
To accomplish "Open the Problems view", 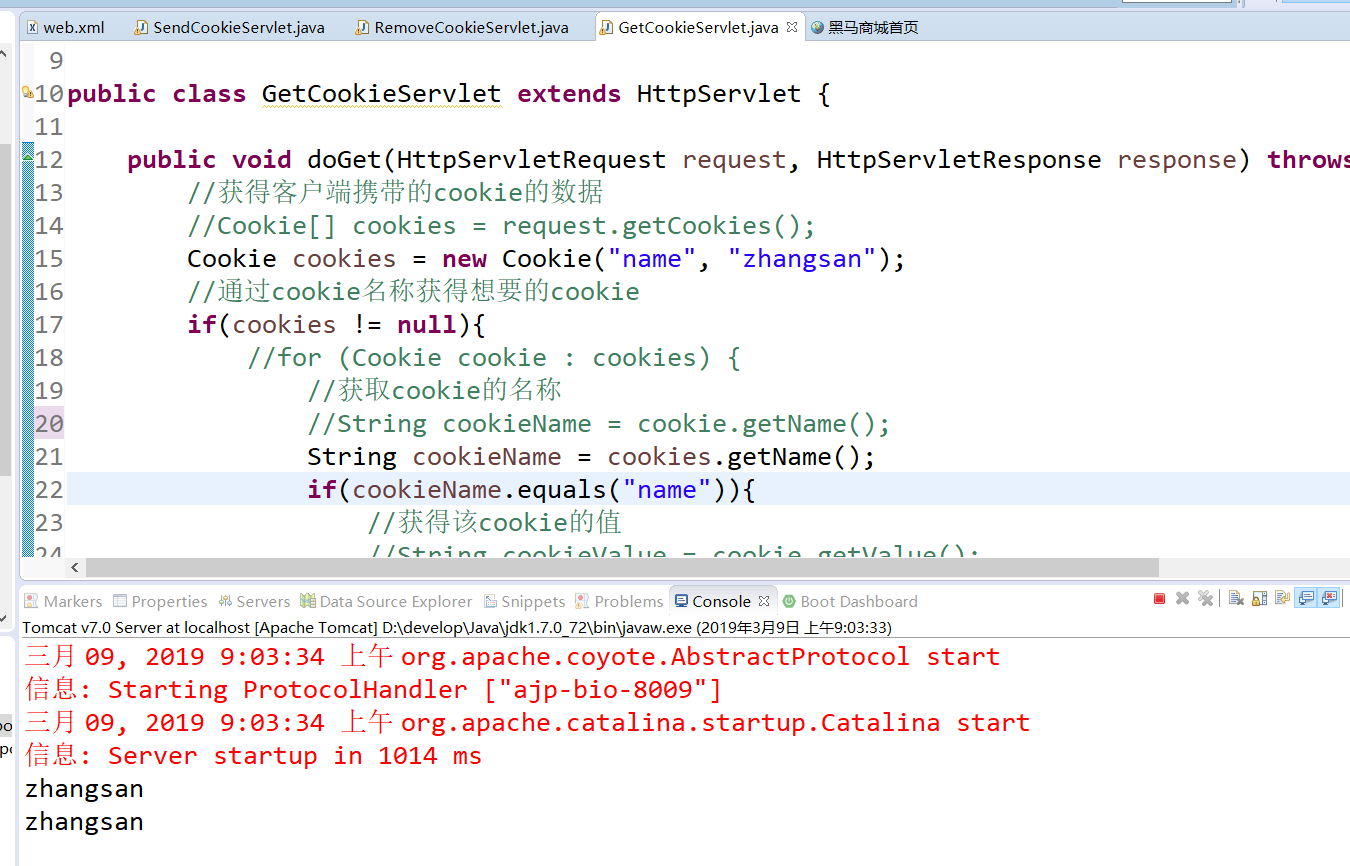I will pos(627,601).
